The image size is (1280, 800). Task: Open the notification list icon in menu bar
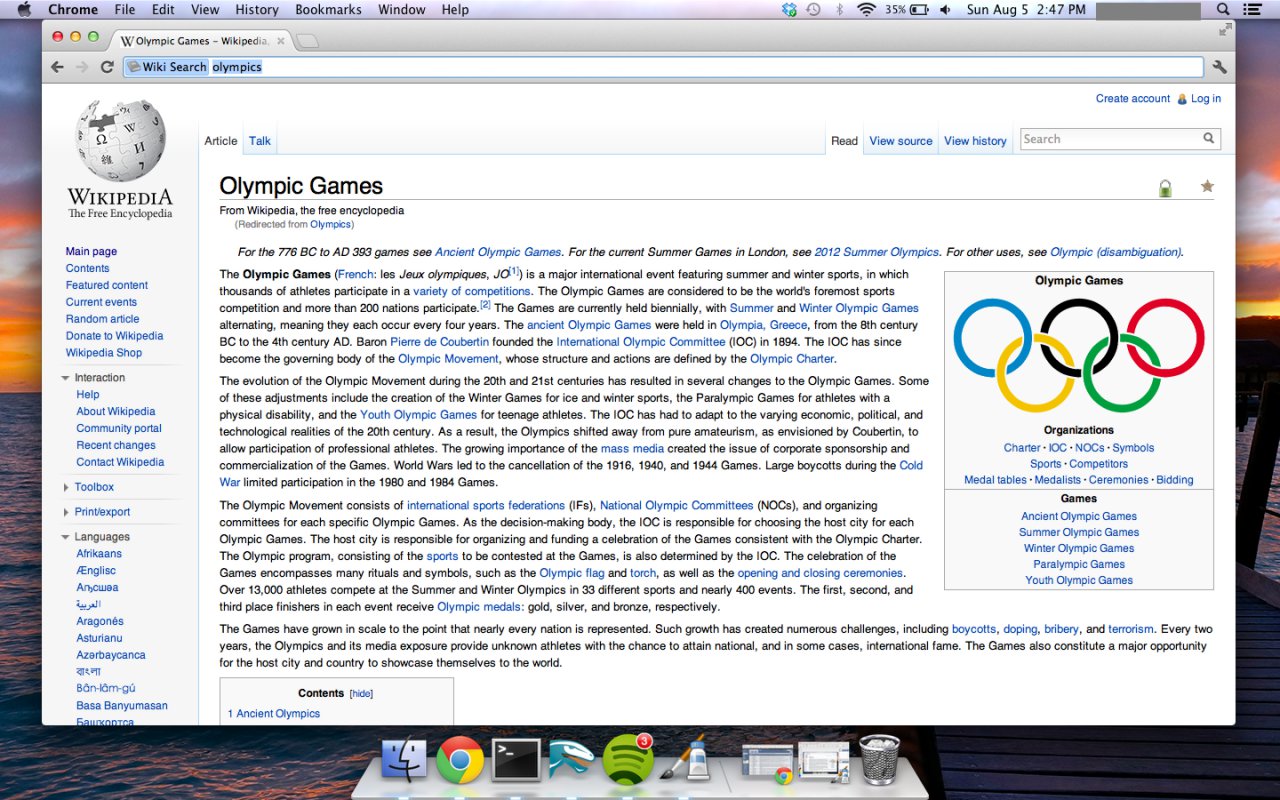tap(1253, 9)
